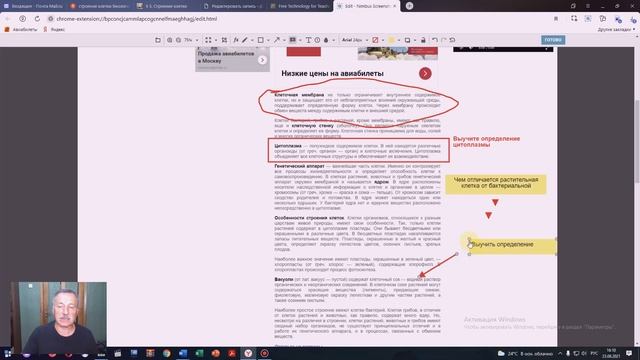Open the screen recorder taskbar icon
Viewport: 640px width, 360px height.
coord(264,353)
